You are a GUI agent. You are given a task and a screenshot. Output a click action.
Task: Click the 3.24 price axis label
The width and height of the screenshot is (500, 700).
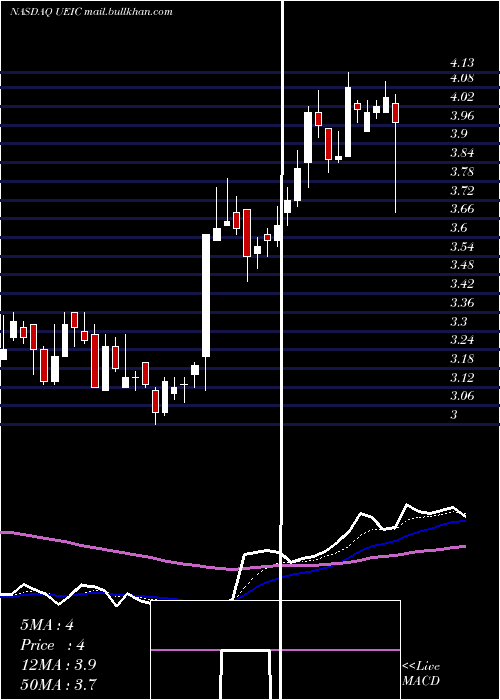(462, 340)
